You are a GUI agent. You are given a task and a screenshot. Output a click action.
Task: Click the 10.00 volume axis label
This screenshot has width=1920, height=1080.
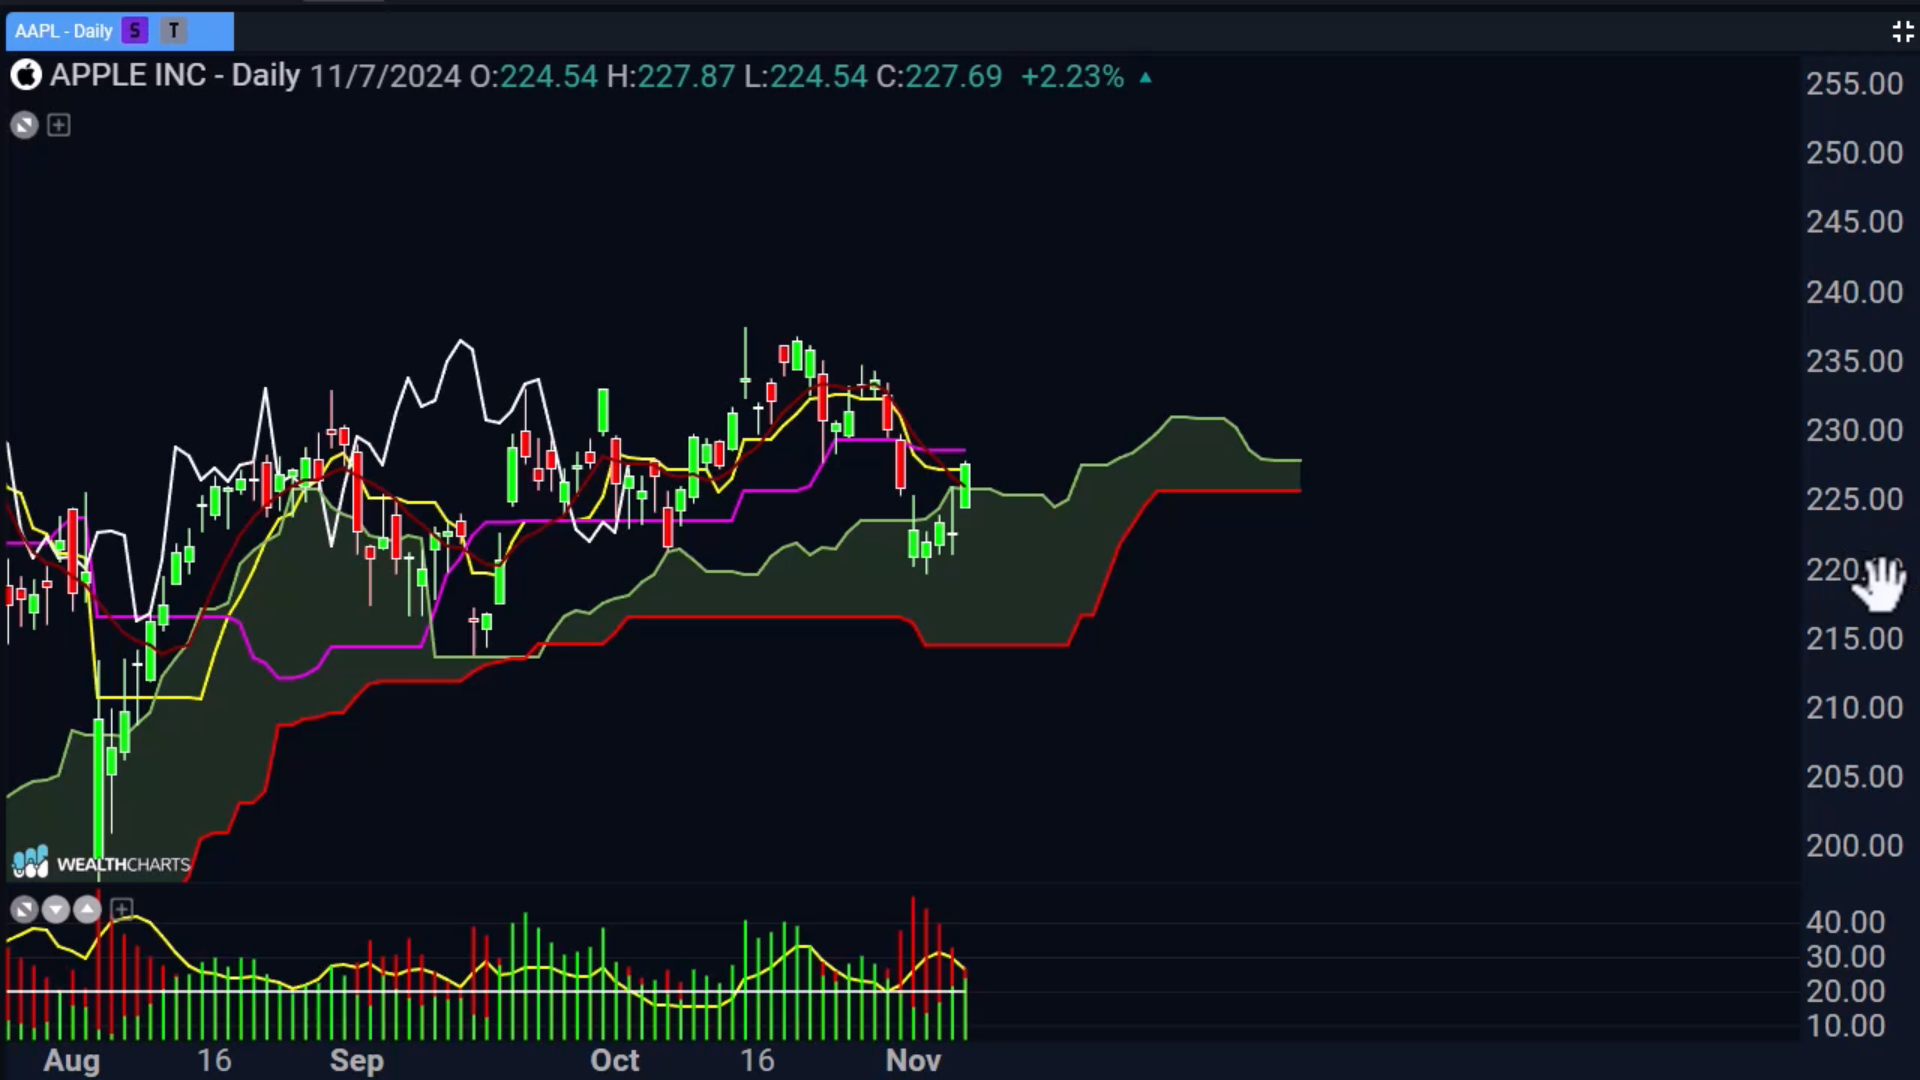1845,1026
